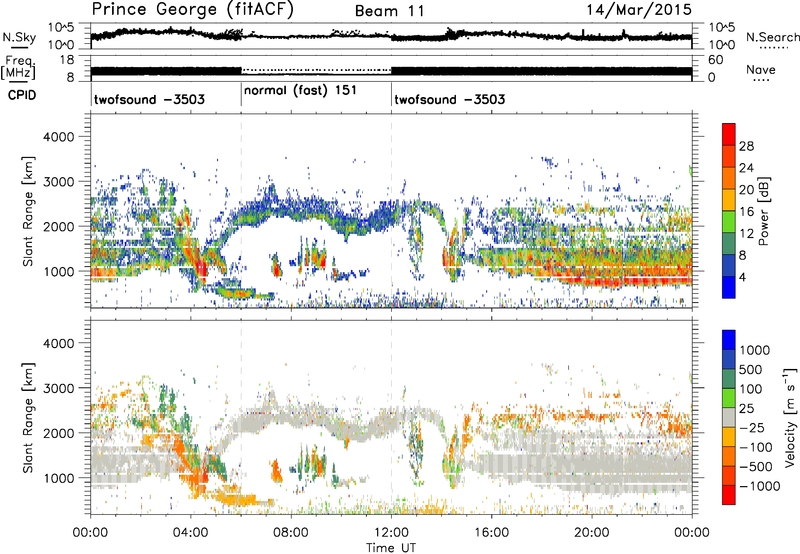
Task: Click 'Slant Range [km]' label of power panel
Action: (x=28, y=211)
